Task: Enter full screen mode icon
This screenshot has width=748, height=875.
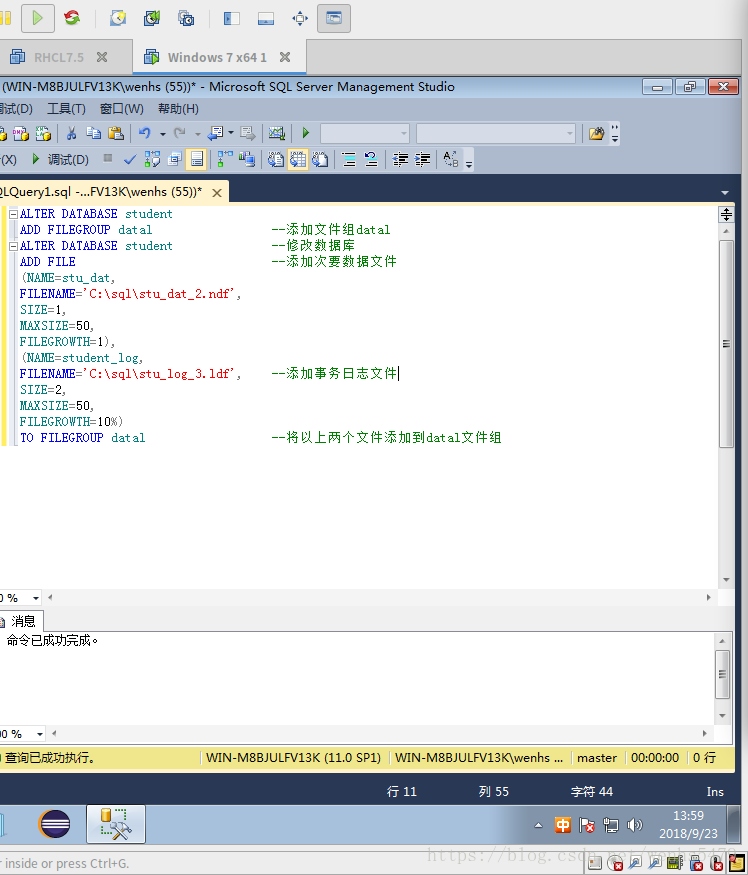Action: (300, 18)
